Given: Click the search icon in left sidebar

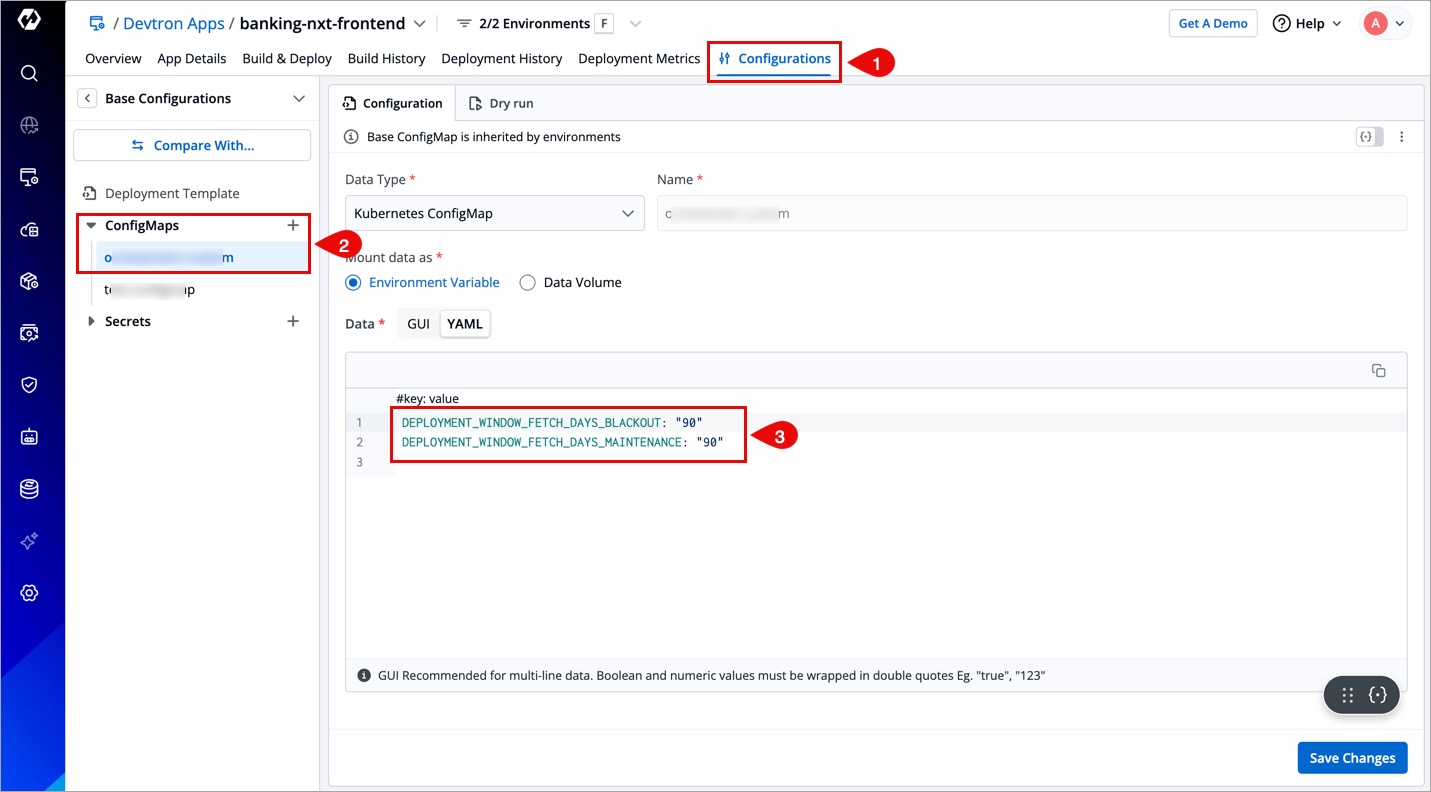Looking at the screenshot, I should (29, 73).
